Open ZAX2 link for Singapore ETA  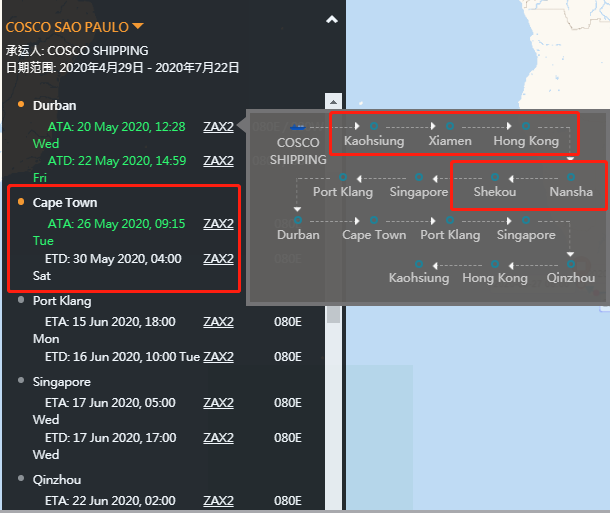218,403
